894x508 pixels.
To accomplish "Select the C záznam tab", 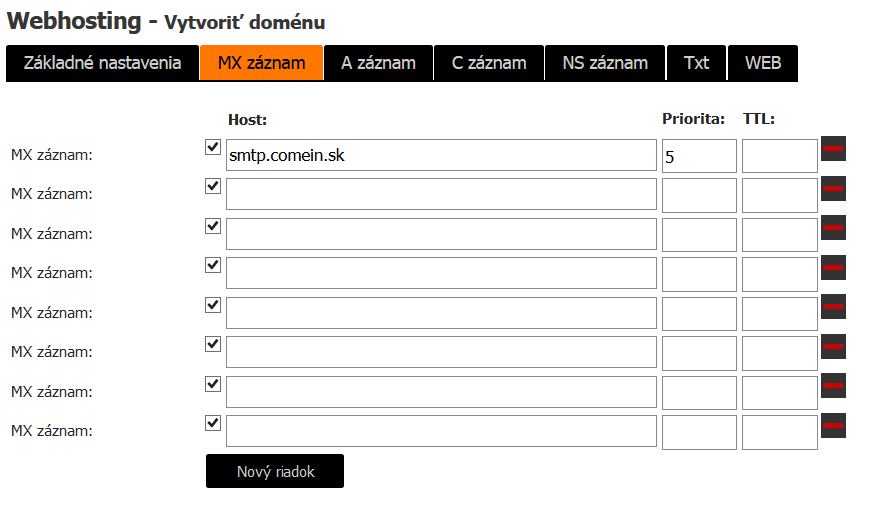I will [489, 63].
